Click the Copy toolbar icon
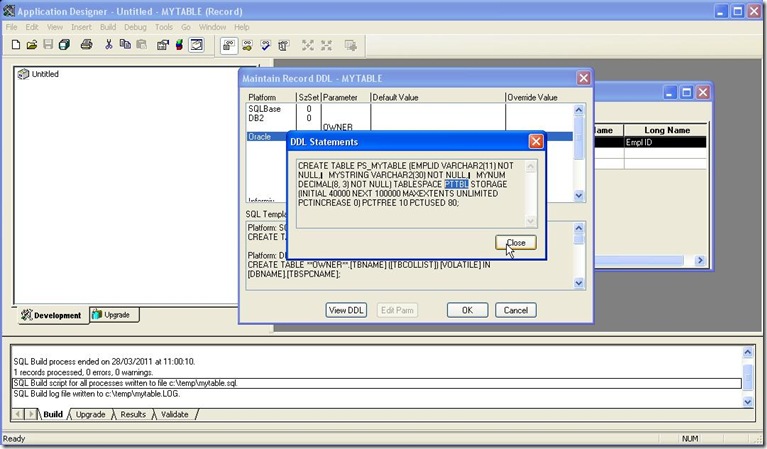Viewport: 767px width, 449px height. [x=125, y=45]
